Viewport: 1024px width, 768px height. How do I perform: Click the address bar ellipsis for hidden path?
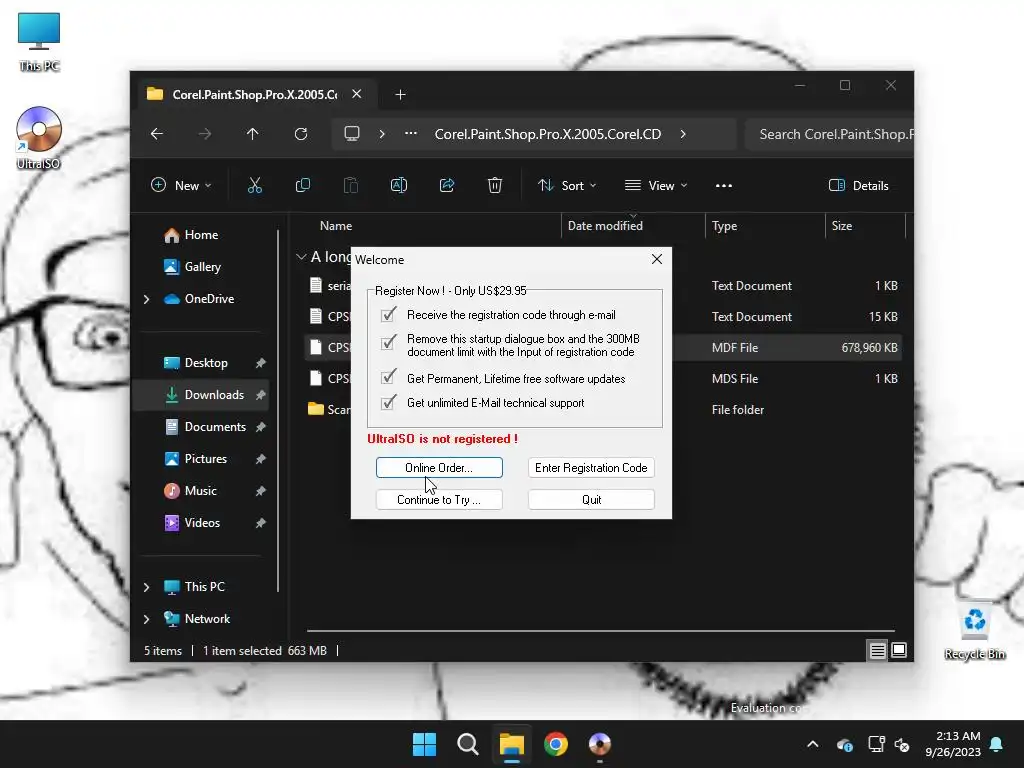[x=411, y=134]
